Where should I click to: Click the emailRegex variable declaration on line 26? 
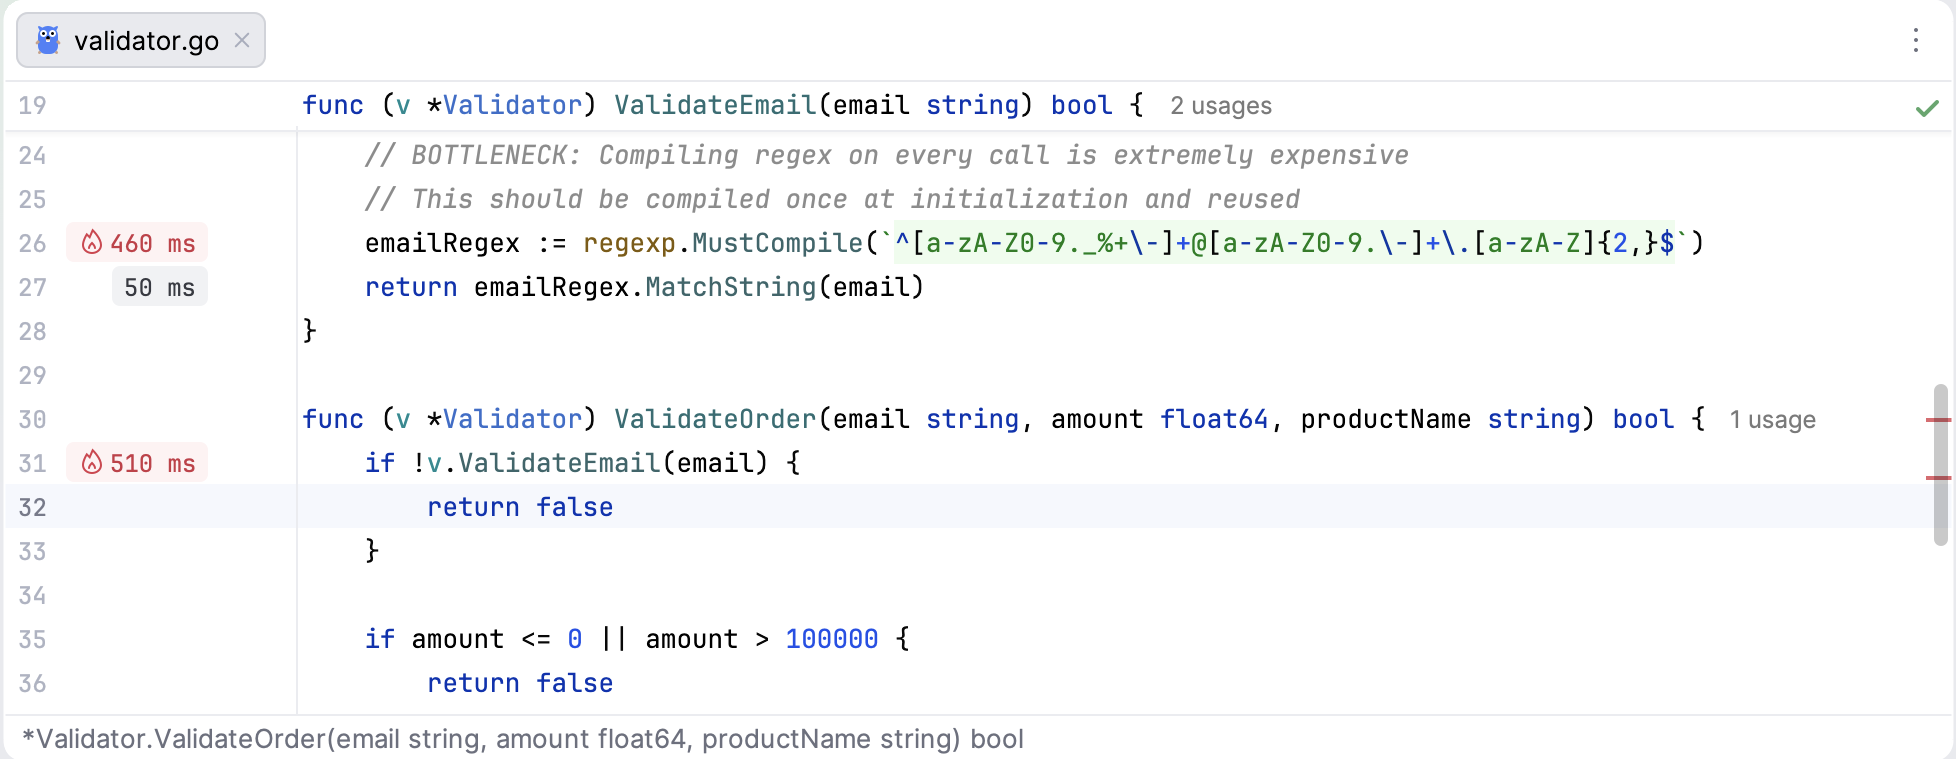tap(442, 243)
